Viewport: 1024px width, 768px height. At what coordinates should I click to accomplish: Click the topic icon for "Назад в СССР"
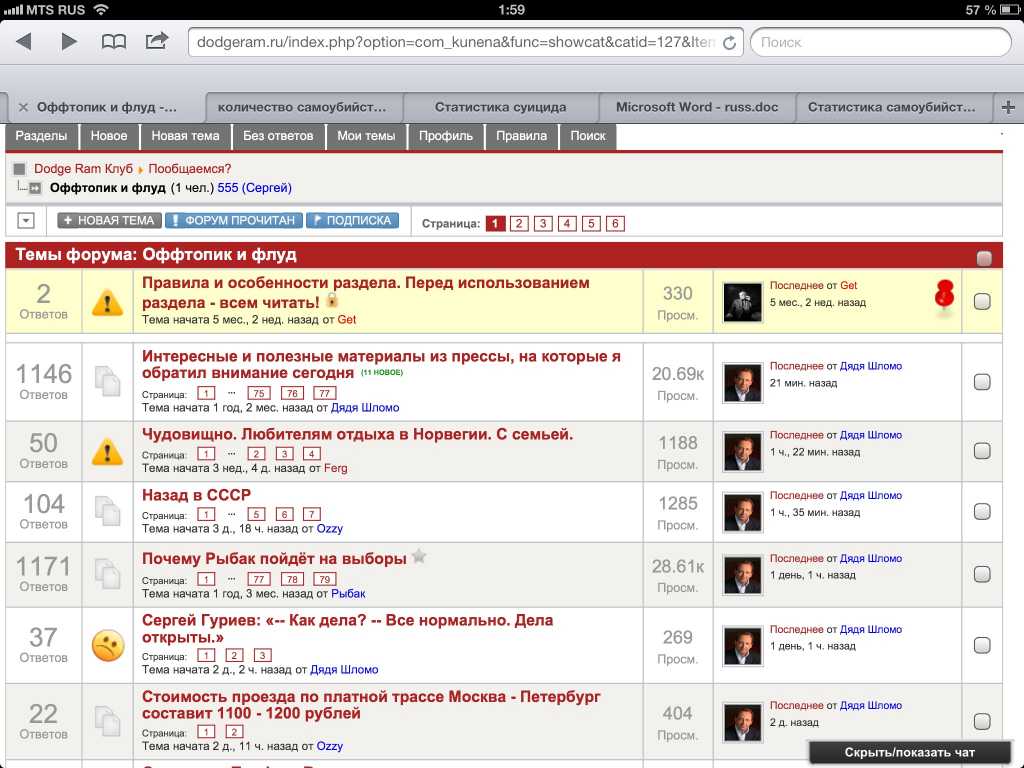tap(108, 511)
